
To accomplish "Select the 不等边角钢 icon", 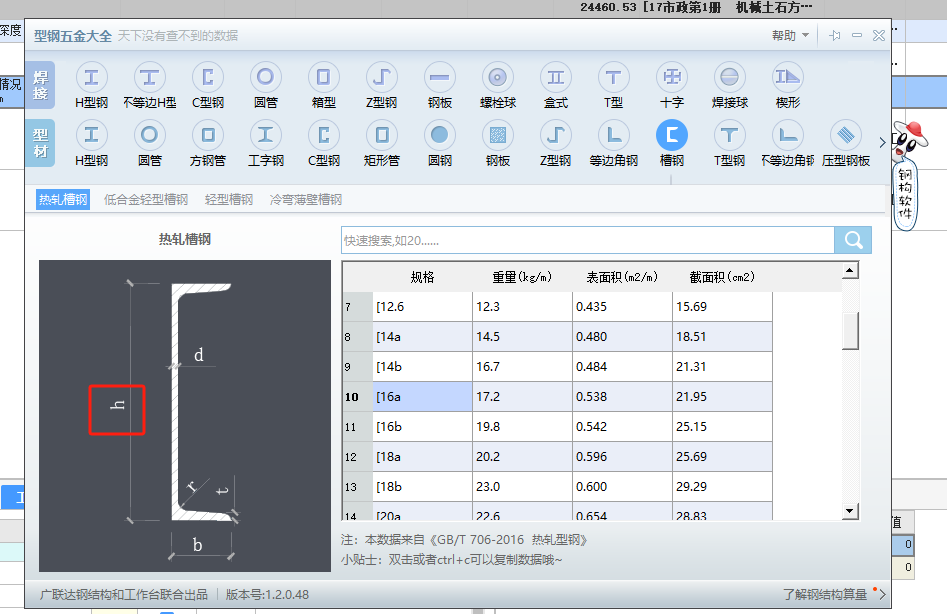I will [x=788, y=135].
